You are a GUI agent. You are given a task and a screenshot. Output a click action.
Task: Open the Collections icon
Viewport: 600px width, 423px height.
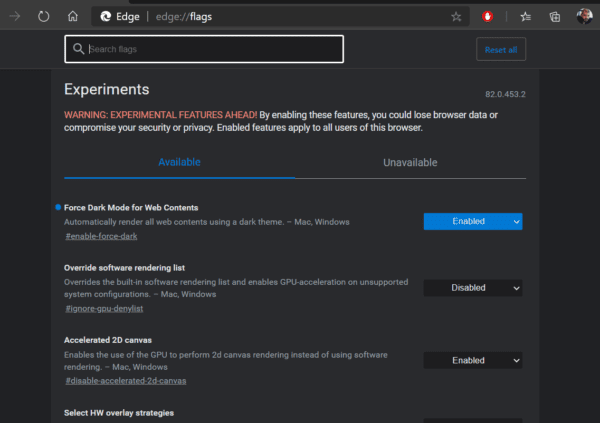554,16
